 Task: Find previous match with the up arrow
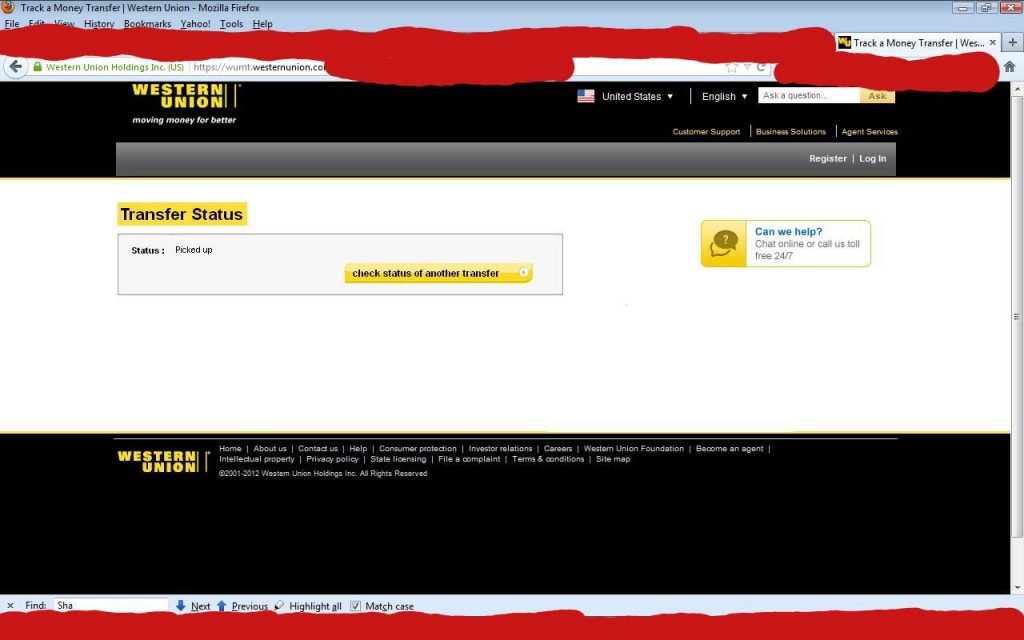tap(221, 605)
